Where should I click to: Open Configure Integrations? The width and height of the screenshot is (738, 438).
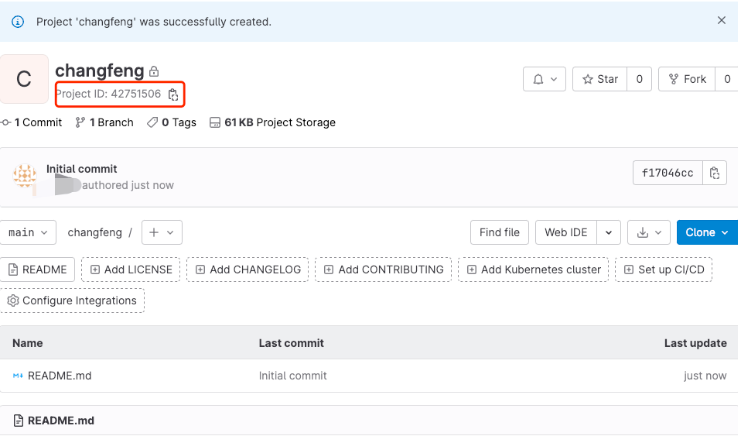(x=72, y=300)
